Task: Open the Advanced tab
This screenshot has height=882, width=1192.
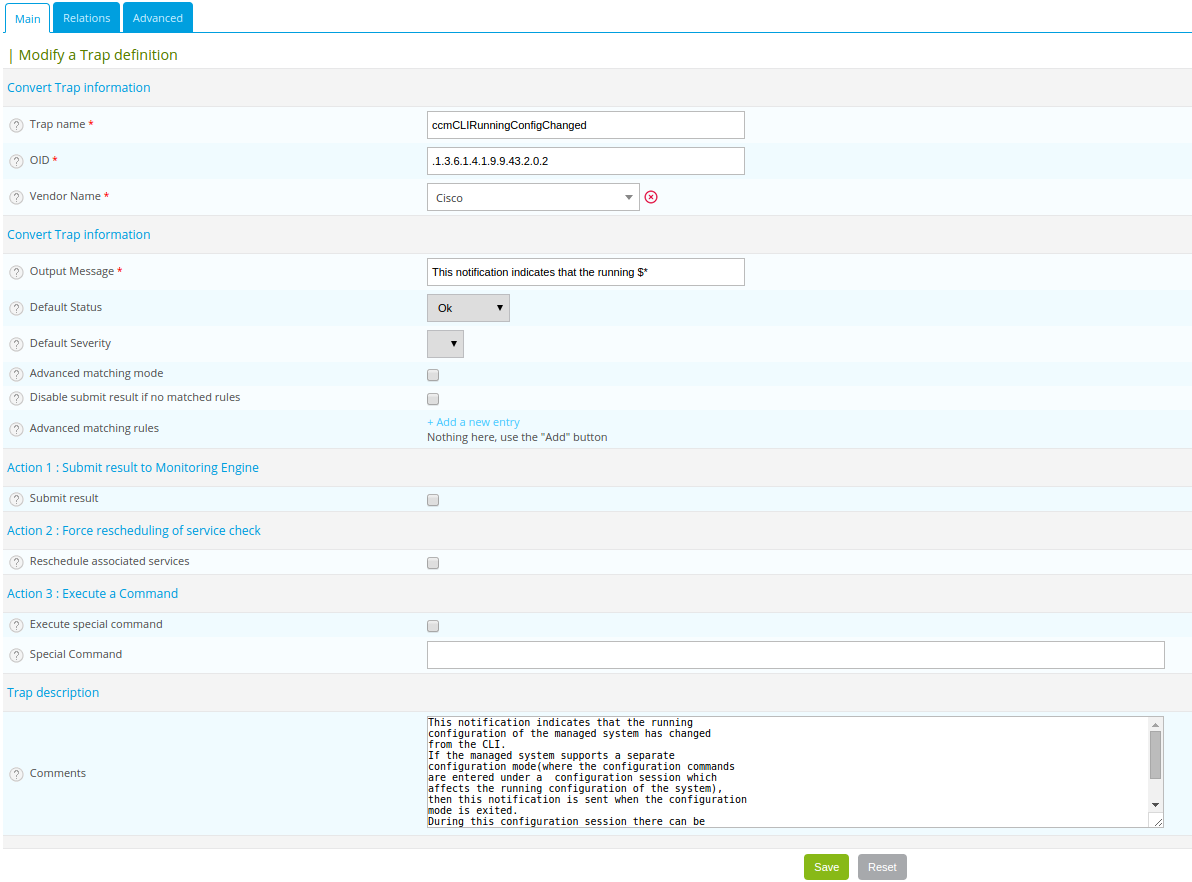Action: pos(158,18)
